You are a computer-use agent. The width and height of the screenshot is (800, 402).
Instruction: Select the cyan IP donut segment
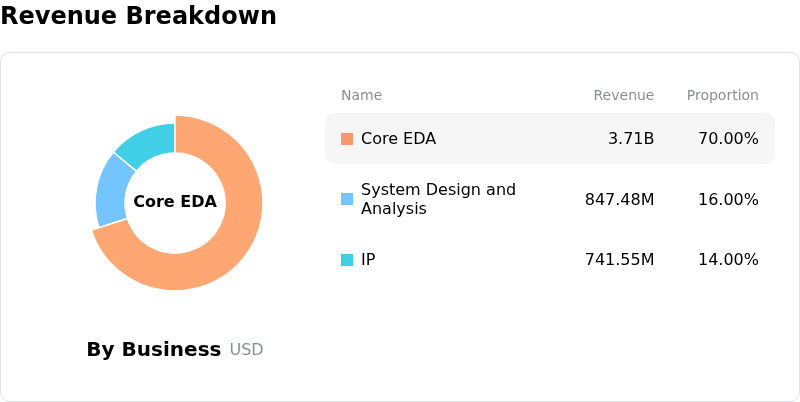coord(149,144)
